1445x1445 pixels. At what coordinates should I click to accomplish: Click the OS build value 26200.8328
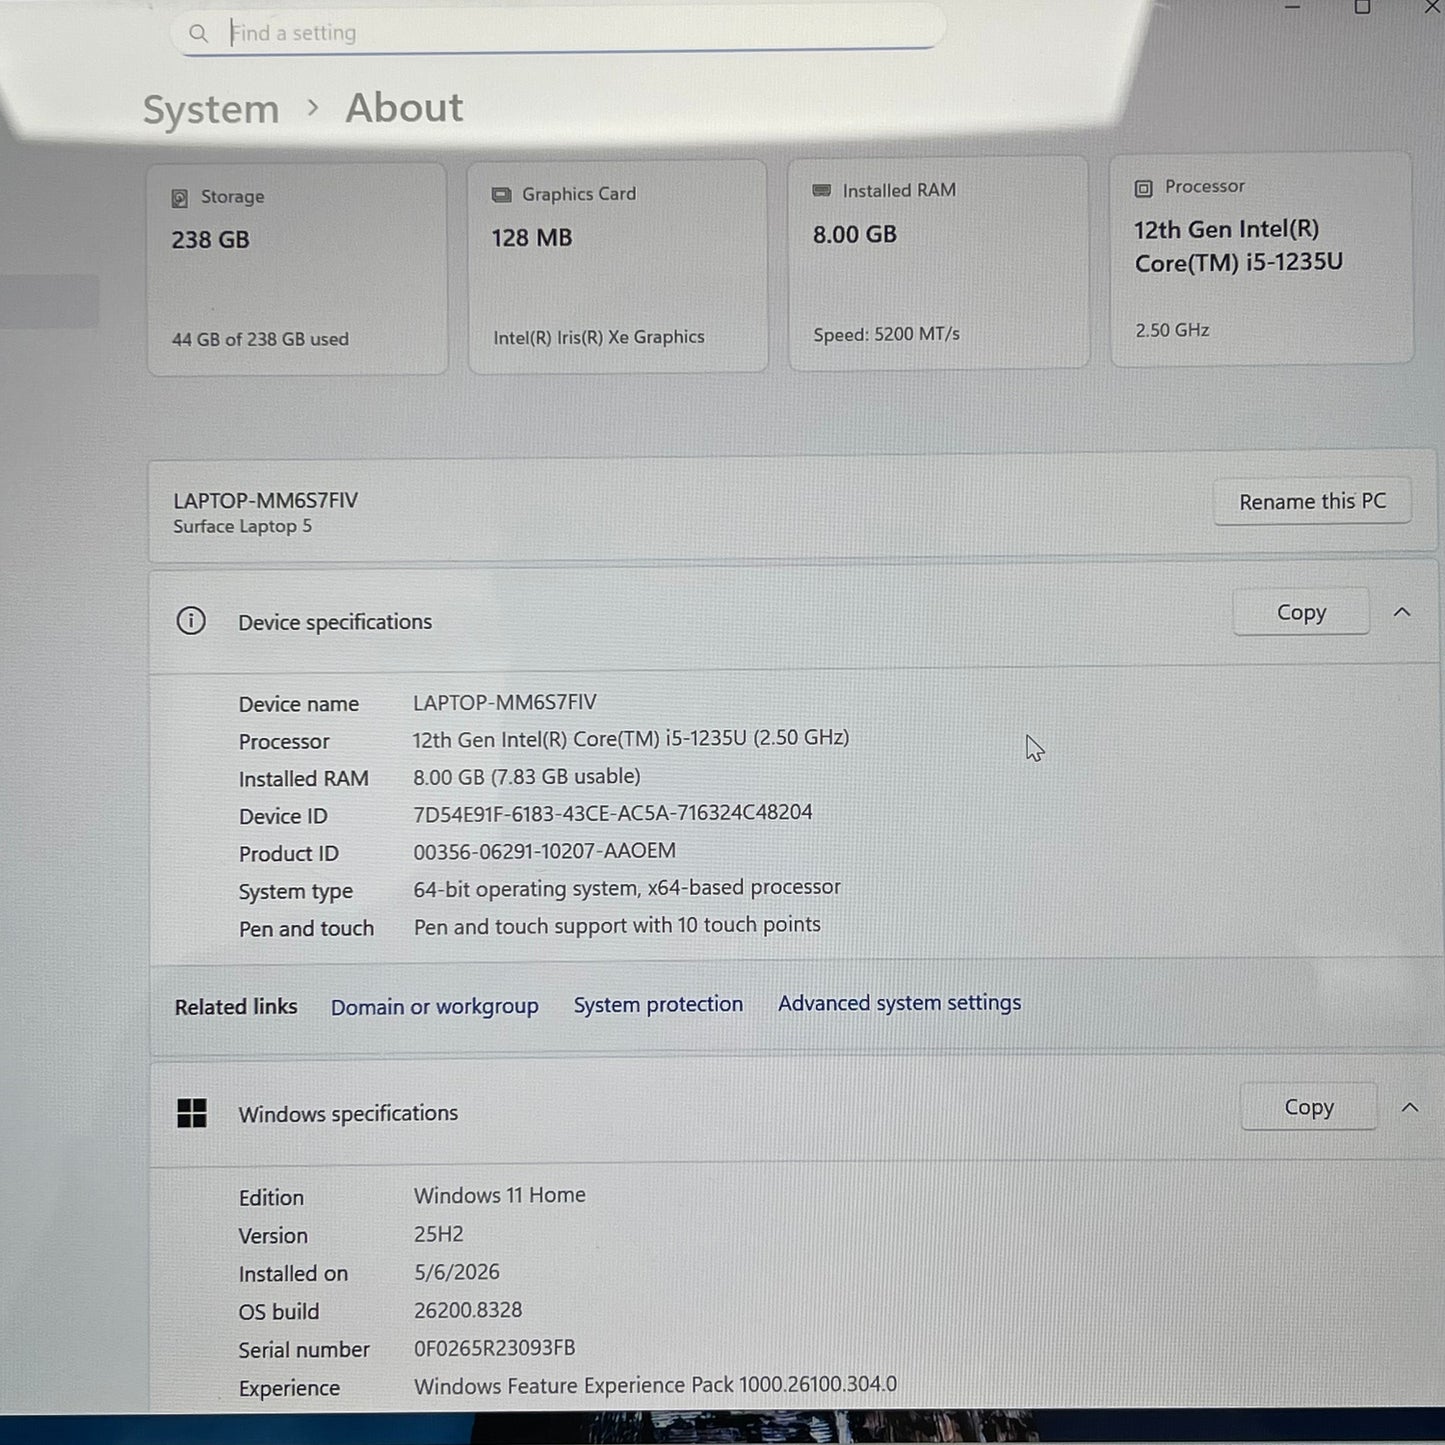click(x=468, y=1310)
